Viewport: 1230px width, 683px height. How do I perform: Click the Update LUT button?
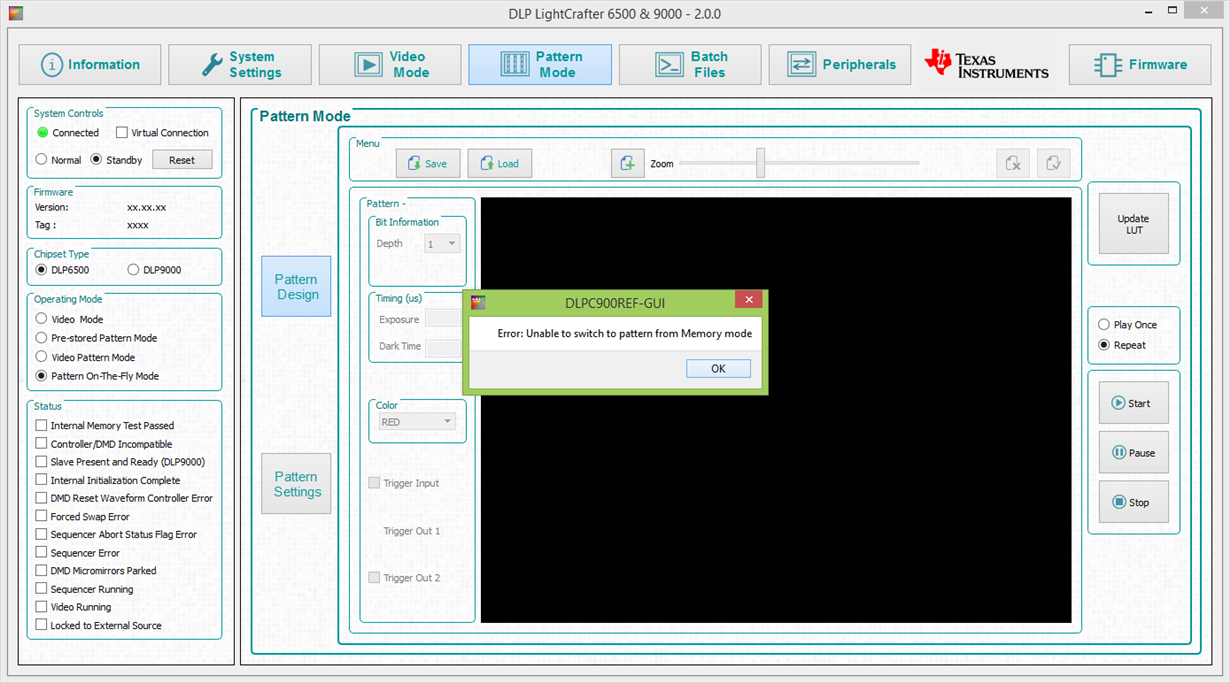pos(1133,224)
